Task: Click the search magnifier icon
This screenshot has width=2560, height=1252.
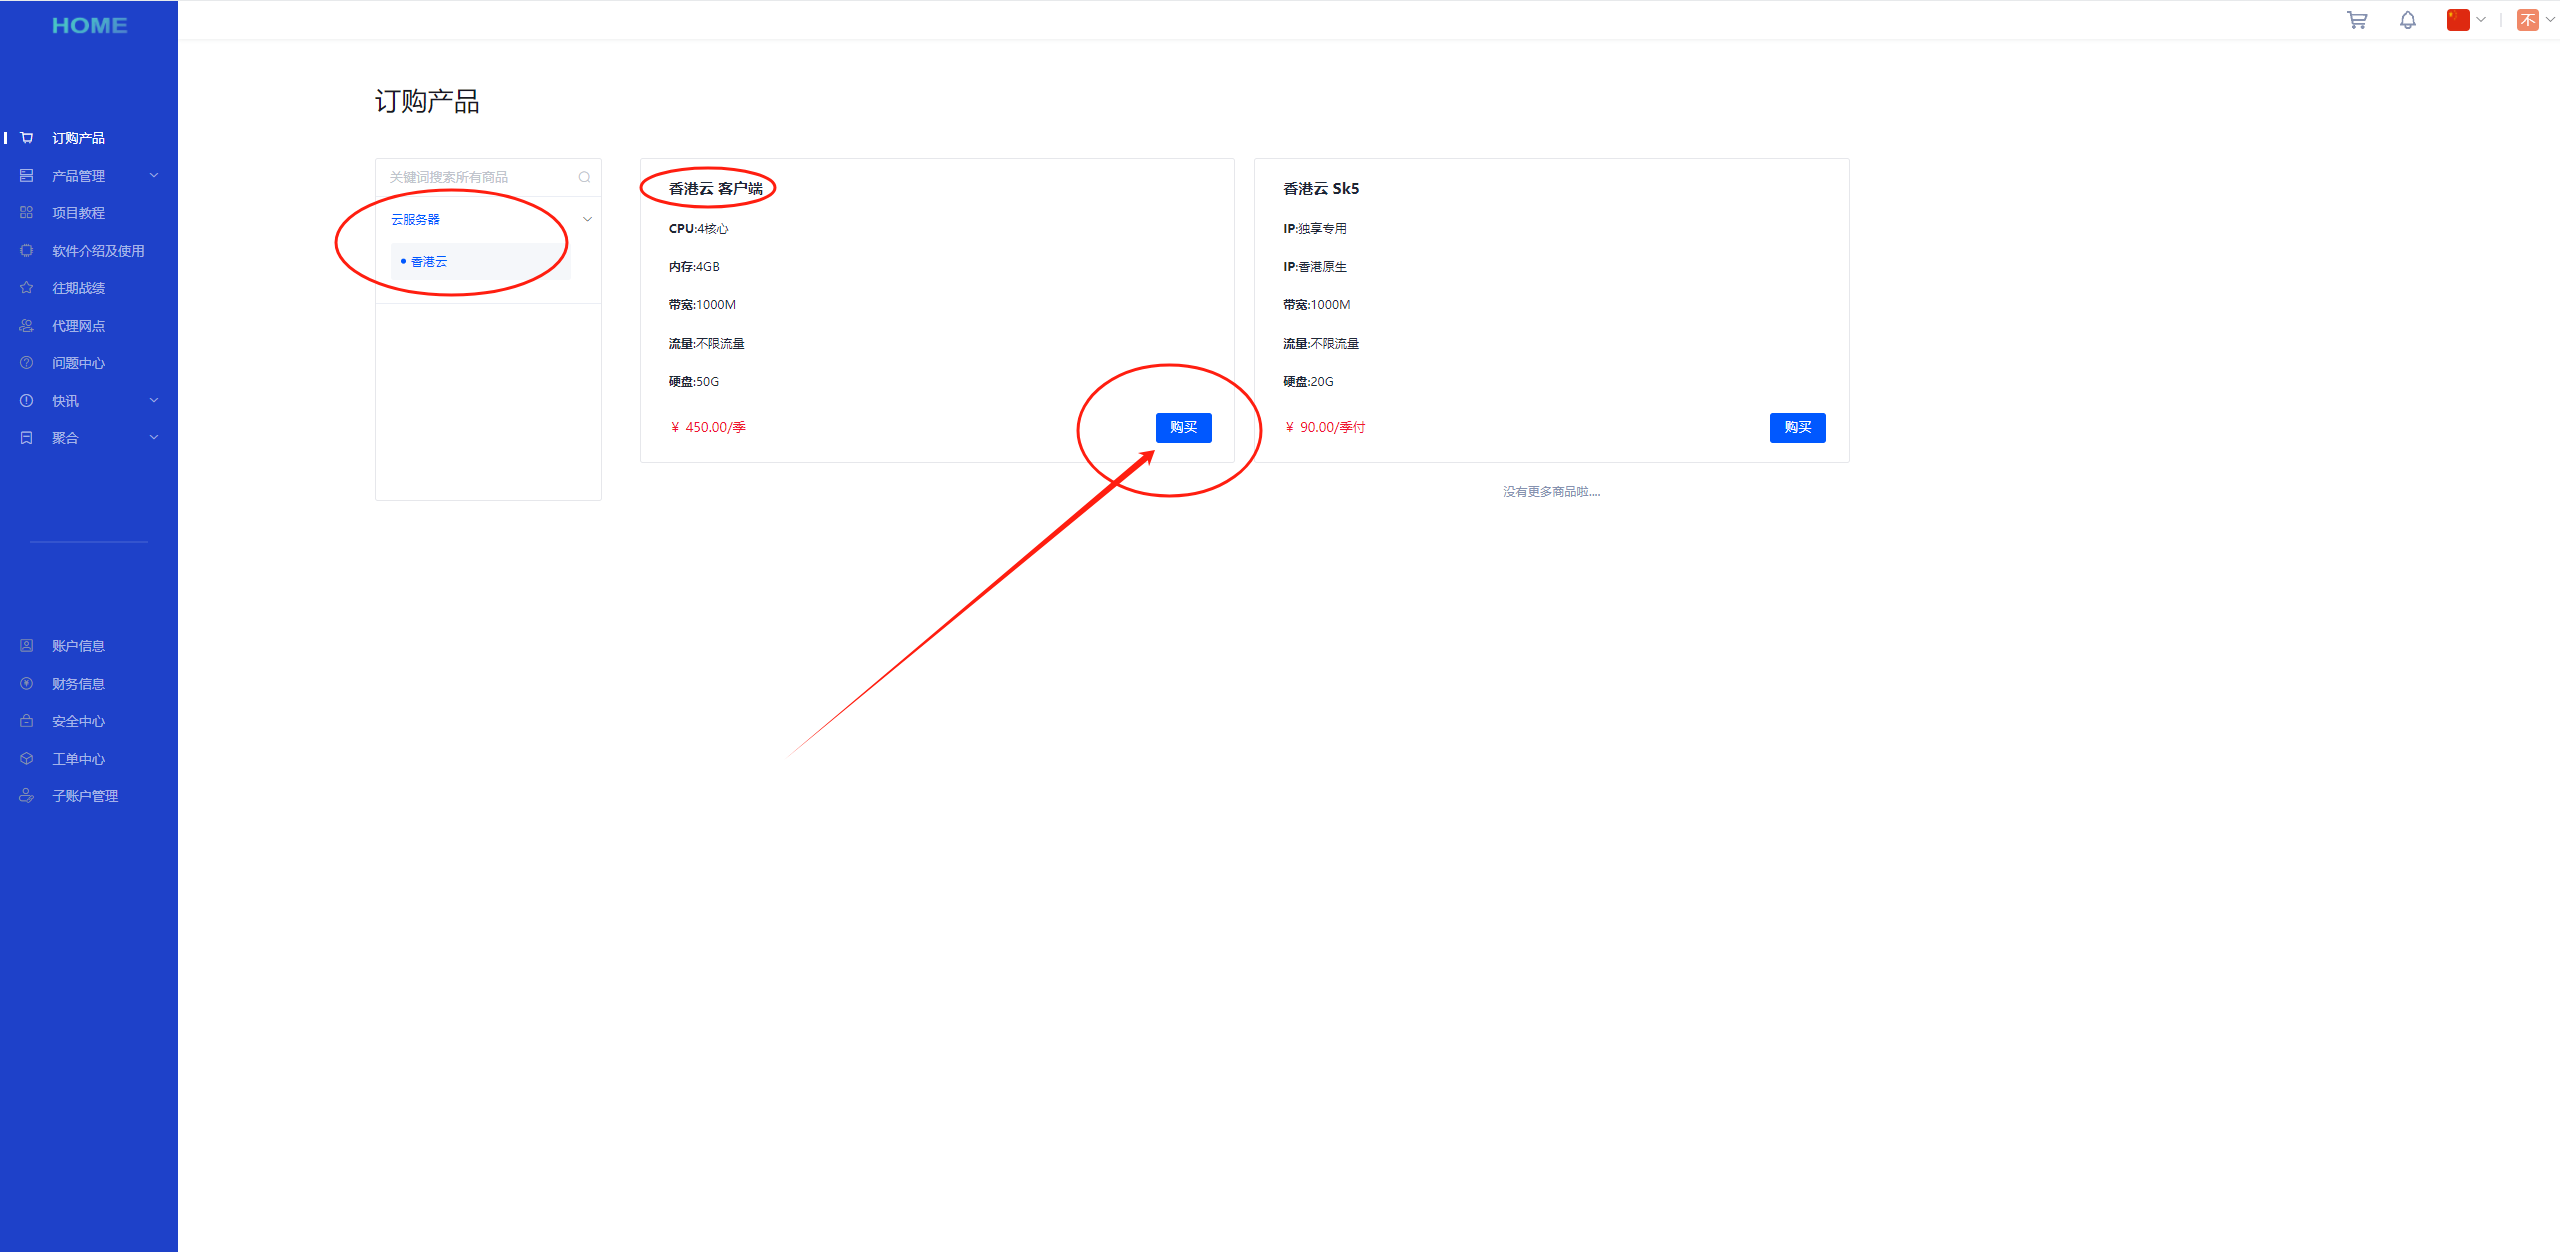Action: 584,177
